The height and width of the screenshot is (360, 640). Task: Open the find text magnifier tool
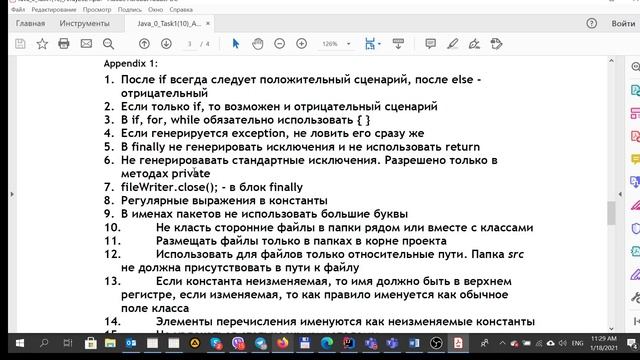tap(108, 44)
